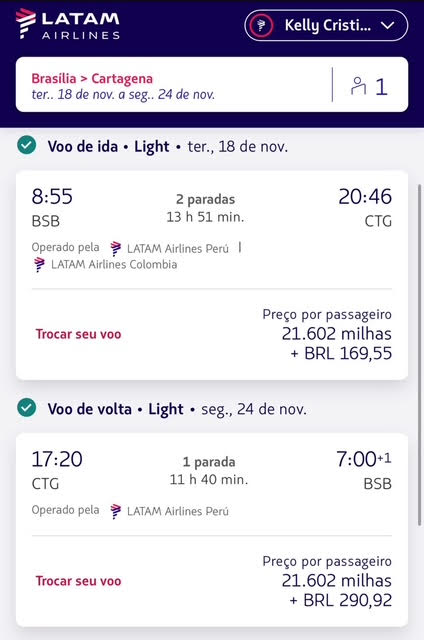Click the Voo de ida Light heading
Screen dimensions: 424x640
click(x=109, y=146)
